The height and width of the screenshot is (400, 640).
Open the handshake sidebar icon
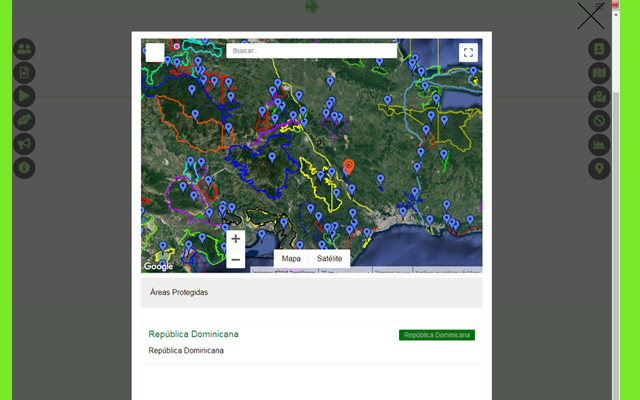coord(25,120)
